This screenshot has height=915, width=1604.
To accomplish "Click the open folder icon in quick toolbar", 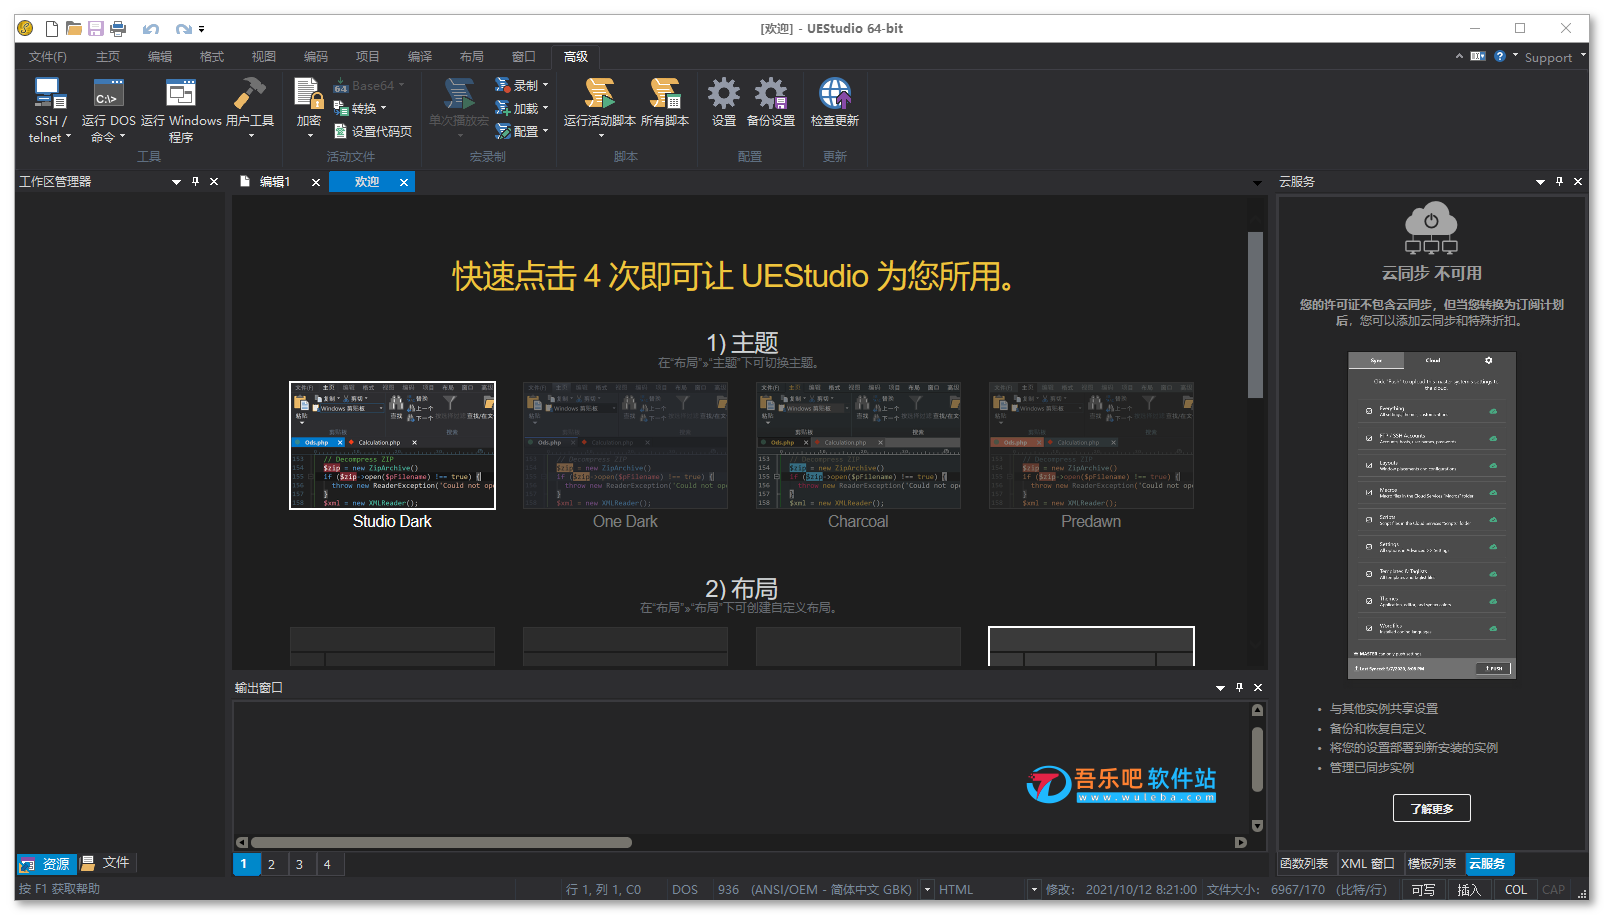I will click(74, 29).
